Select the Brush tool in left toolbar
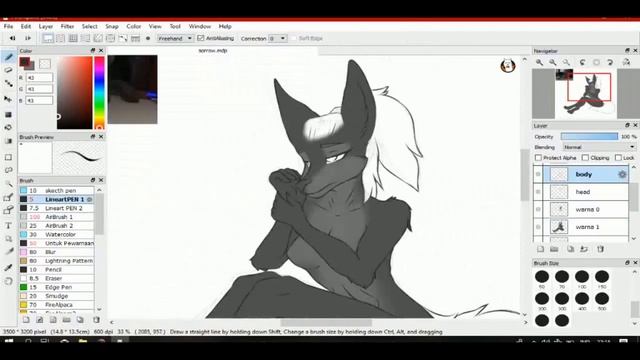 (x=9, y=57)
